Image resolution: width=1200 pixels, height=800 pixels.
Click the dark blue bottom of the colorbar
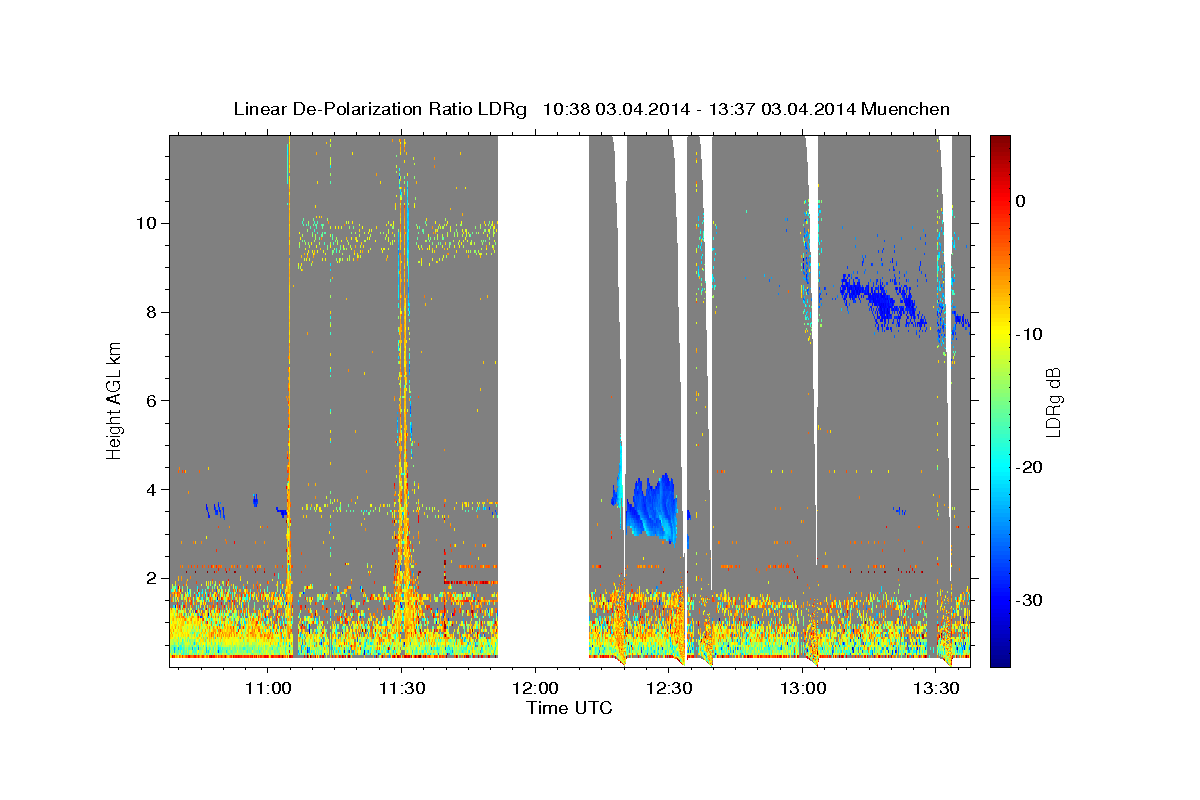pyautogui.click(x=1000, y=659)
